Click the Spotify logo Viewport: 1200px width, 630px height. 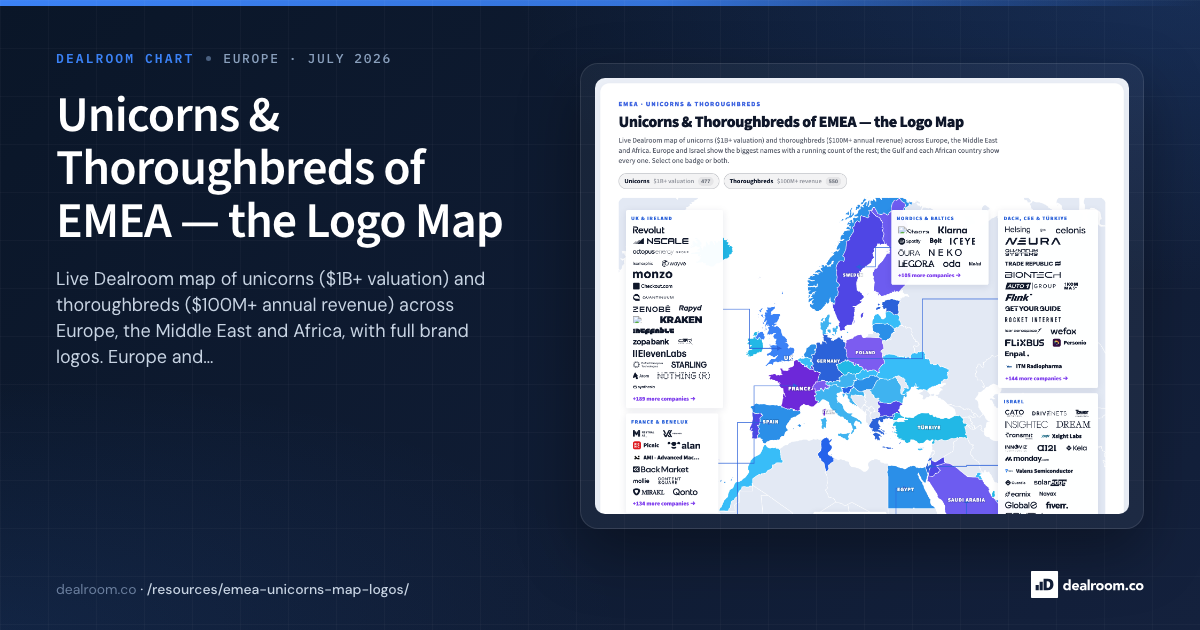click(910, 241)
